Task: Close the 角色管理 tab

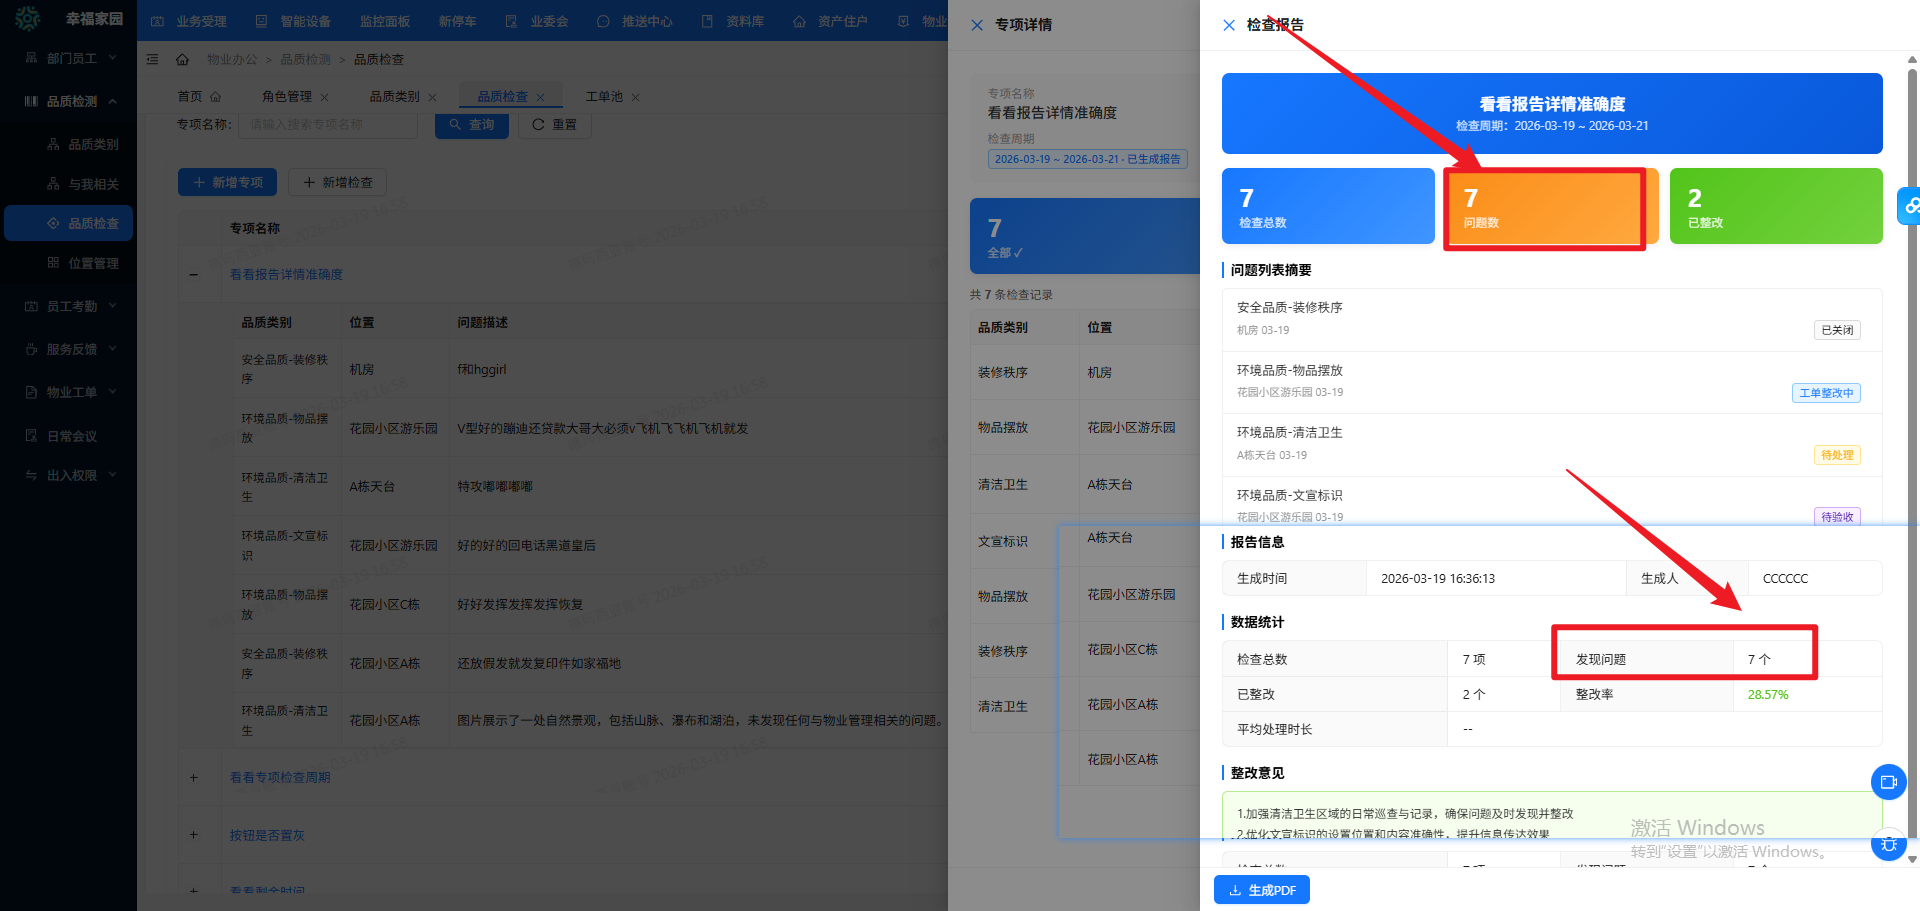Action: point(324,97)
